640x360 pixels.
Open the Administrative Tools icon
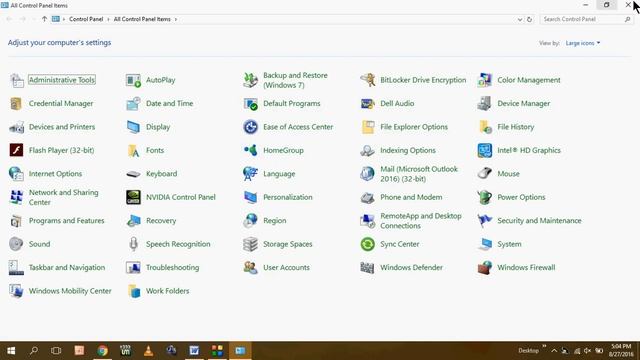(16, 80)
